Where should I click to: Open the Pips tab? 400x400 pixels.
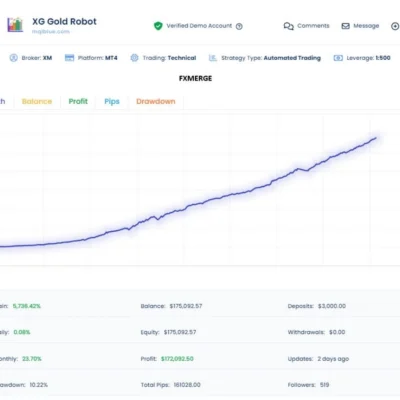pos(112,102)
